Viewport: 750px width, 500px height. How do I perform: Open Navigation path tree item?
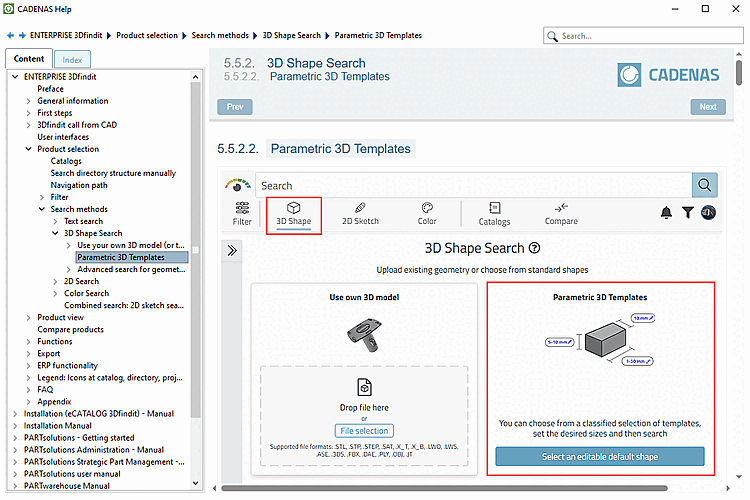click(79, 185)
